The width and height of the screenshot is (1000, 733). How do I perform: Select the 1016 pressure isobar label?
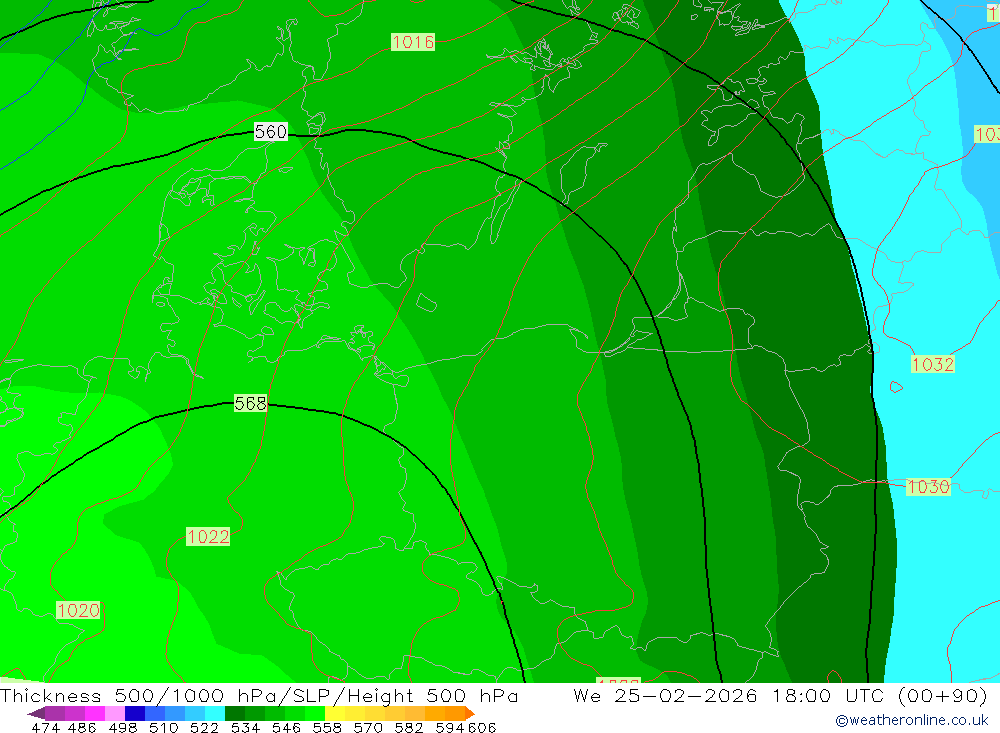[413, 42]
